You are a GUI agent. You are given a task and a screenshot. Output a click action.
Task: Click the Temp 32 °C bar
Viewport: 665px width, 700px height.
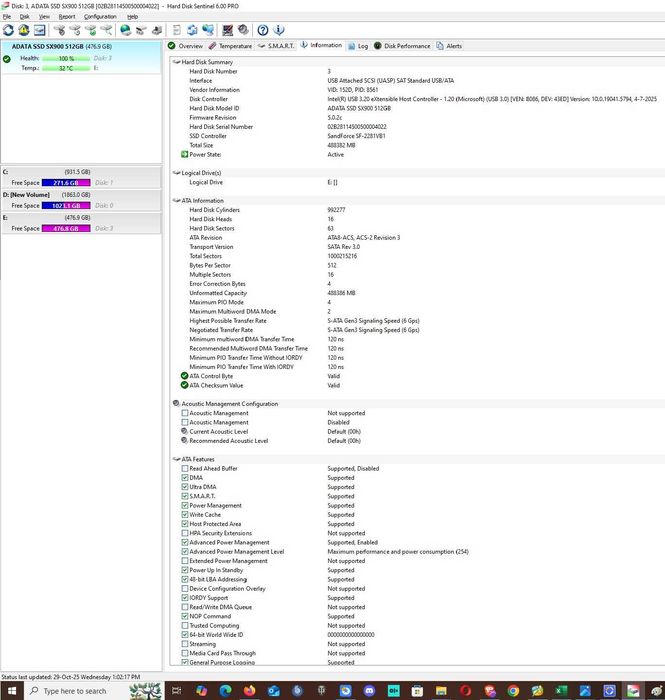(x=66, y=68)
